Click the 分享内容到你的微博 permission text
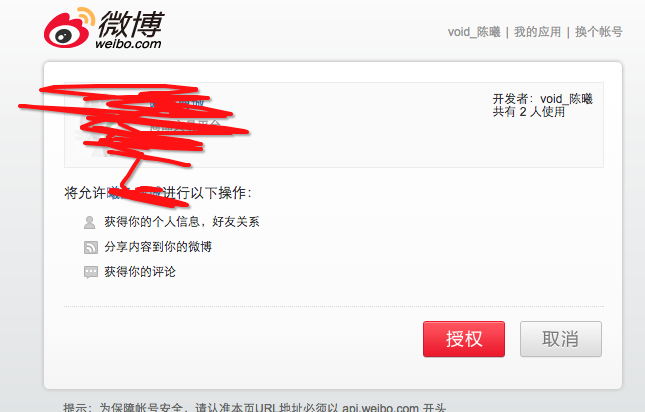 click(158, 247)
